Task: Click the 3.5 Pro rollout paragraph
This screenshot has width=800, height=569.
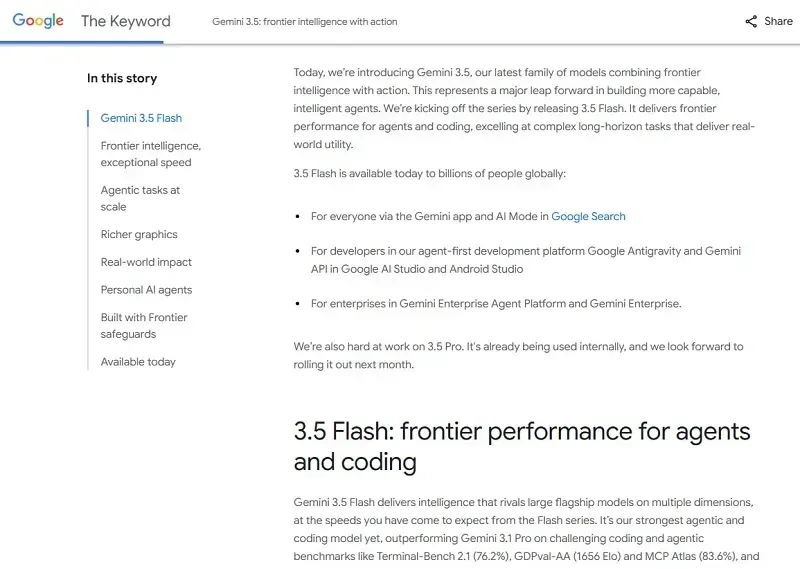Action: pyautogui.click(x=518, y=355)
